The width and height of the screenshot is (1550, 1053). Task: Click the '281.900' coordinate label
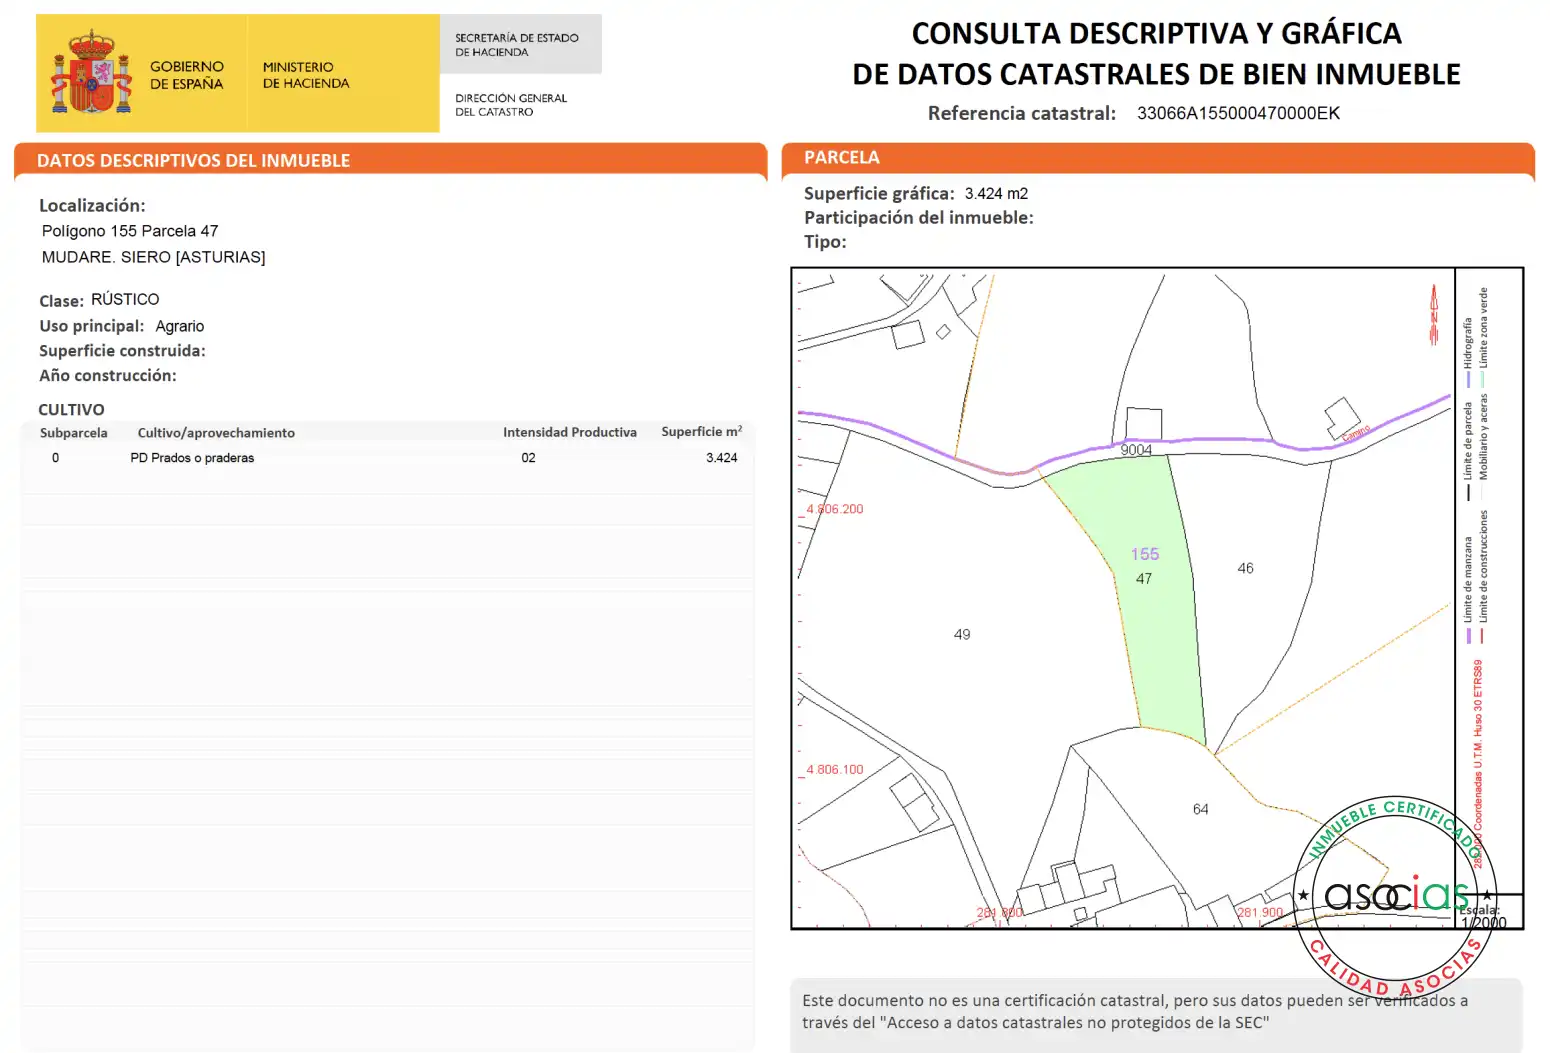click(x=1260, y=913)
